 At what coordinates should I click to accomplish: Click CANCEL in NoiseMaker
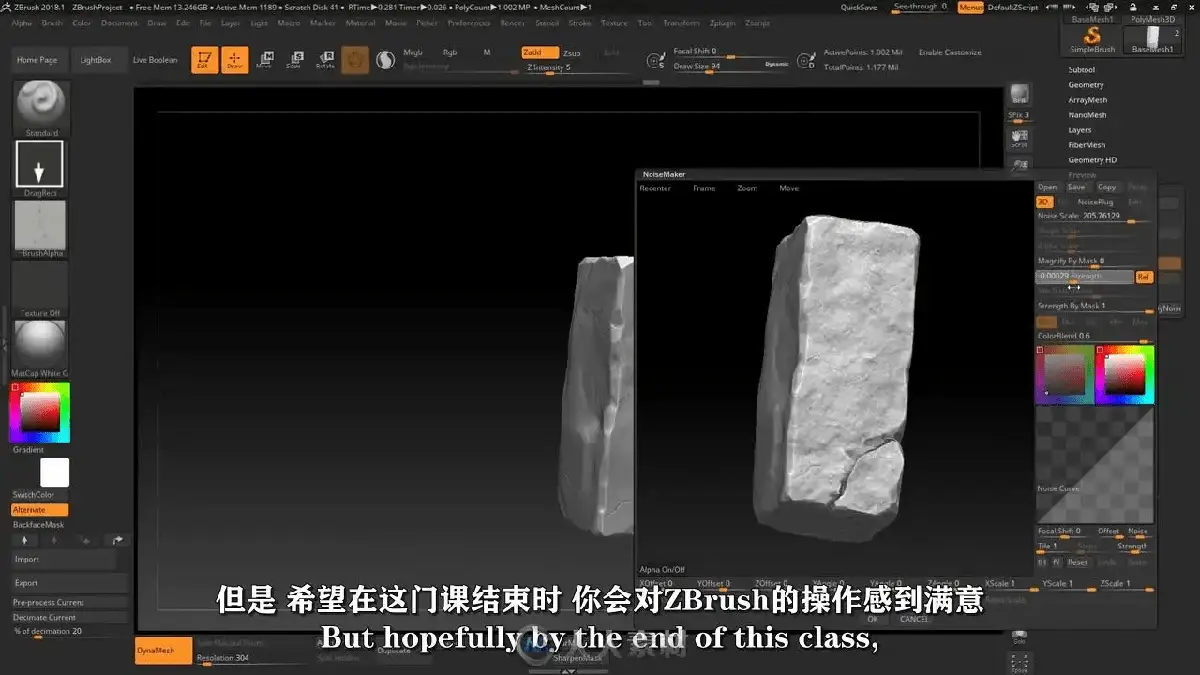[x=914, y=619]
